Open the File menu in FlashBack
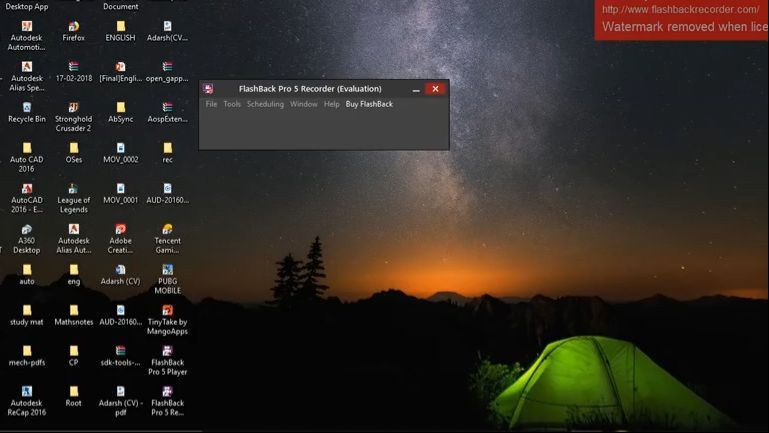This screenshot has height=433, width=769. coord(211,104)
